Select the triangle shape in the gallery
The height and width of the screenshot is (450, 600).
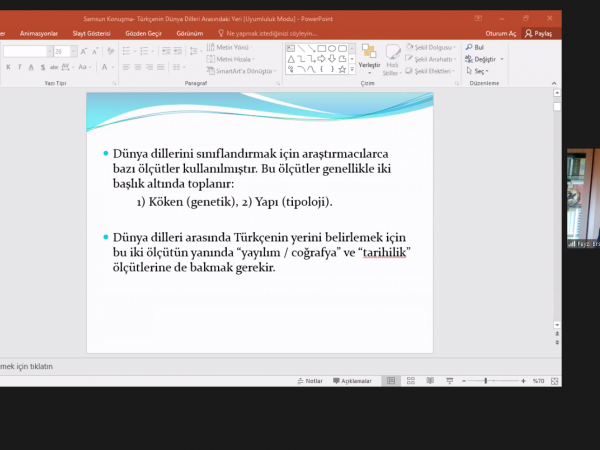291,59
